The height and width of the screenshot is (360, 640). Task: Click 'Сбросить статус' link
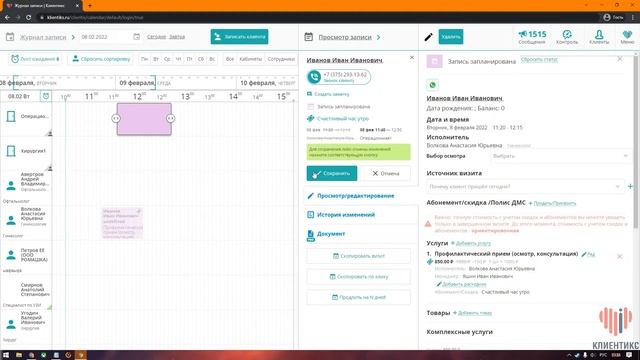coord(539,60)
